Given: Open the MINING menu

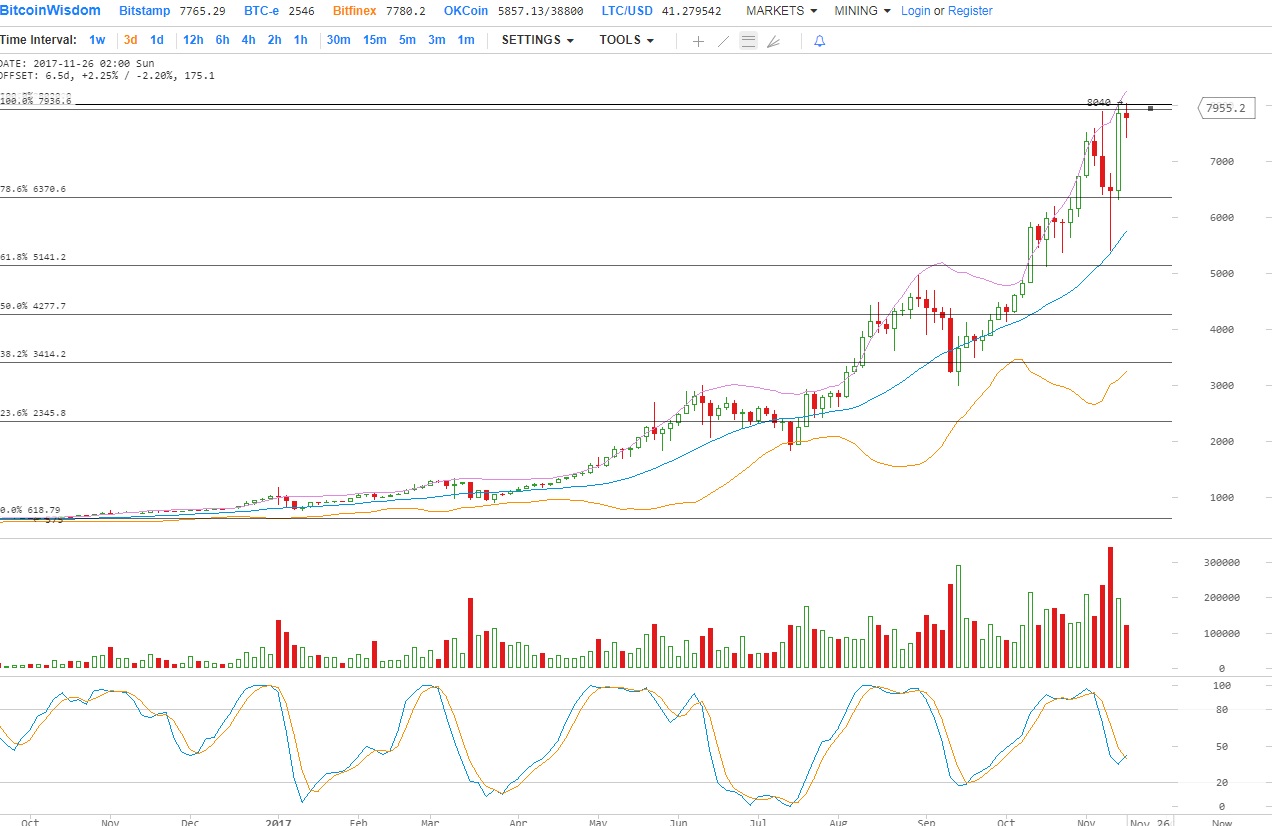Looking at the screenshot, I should (861, 11).
